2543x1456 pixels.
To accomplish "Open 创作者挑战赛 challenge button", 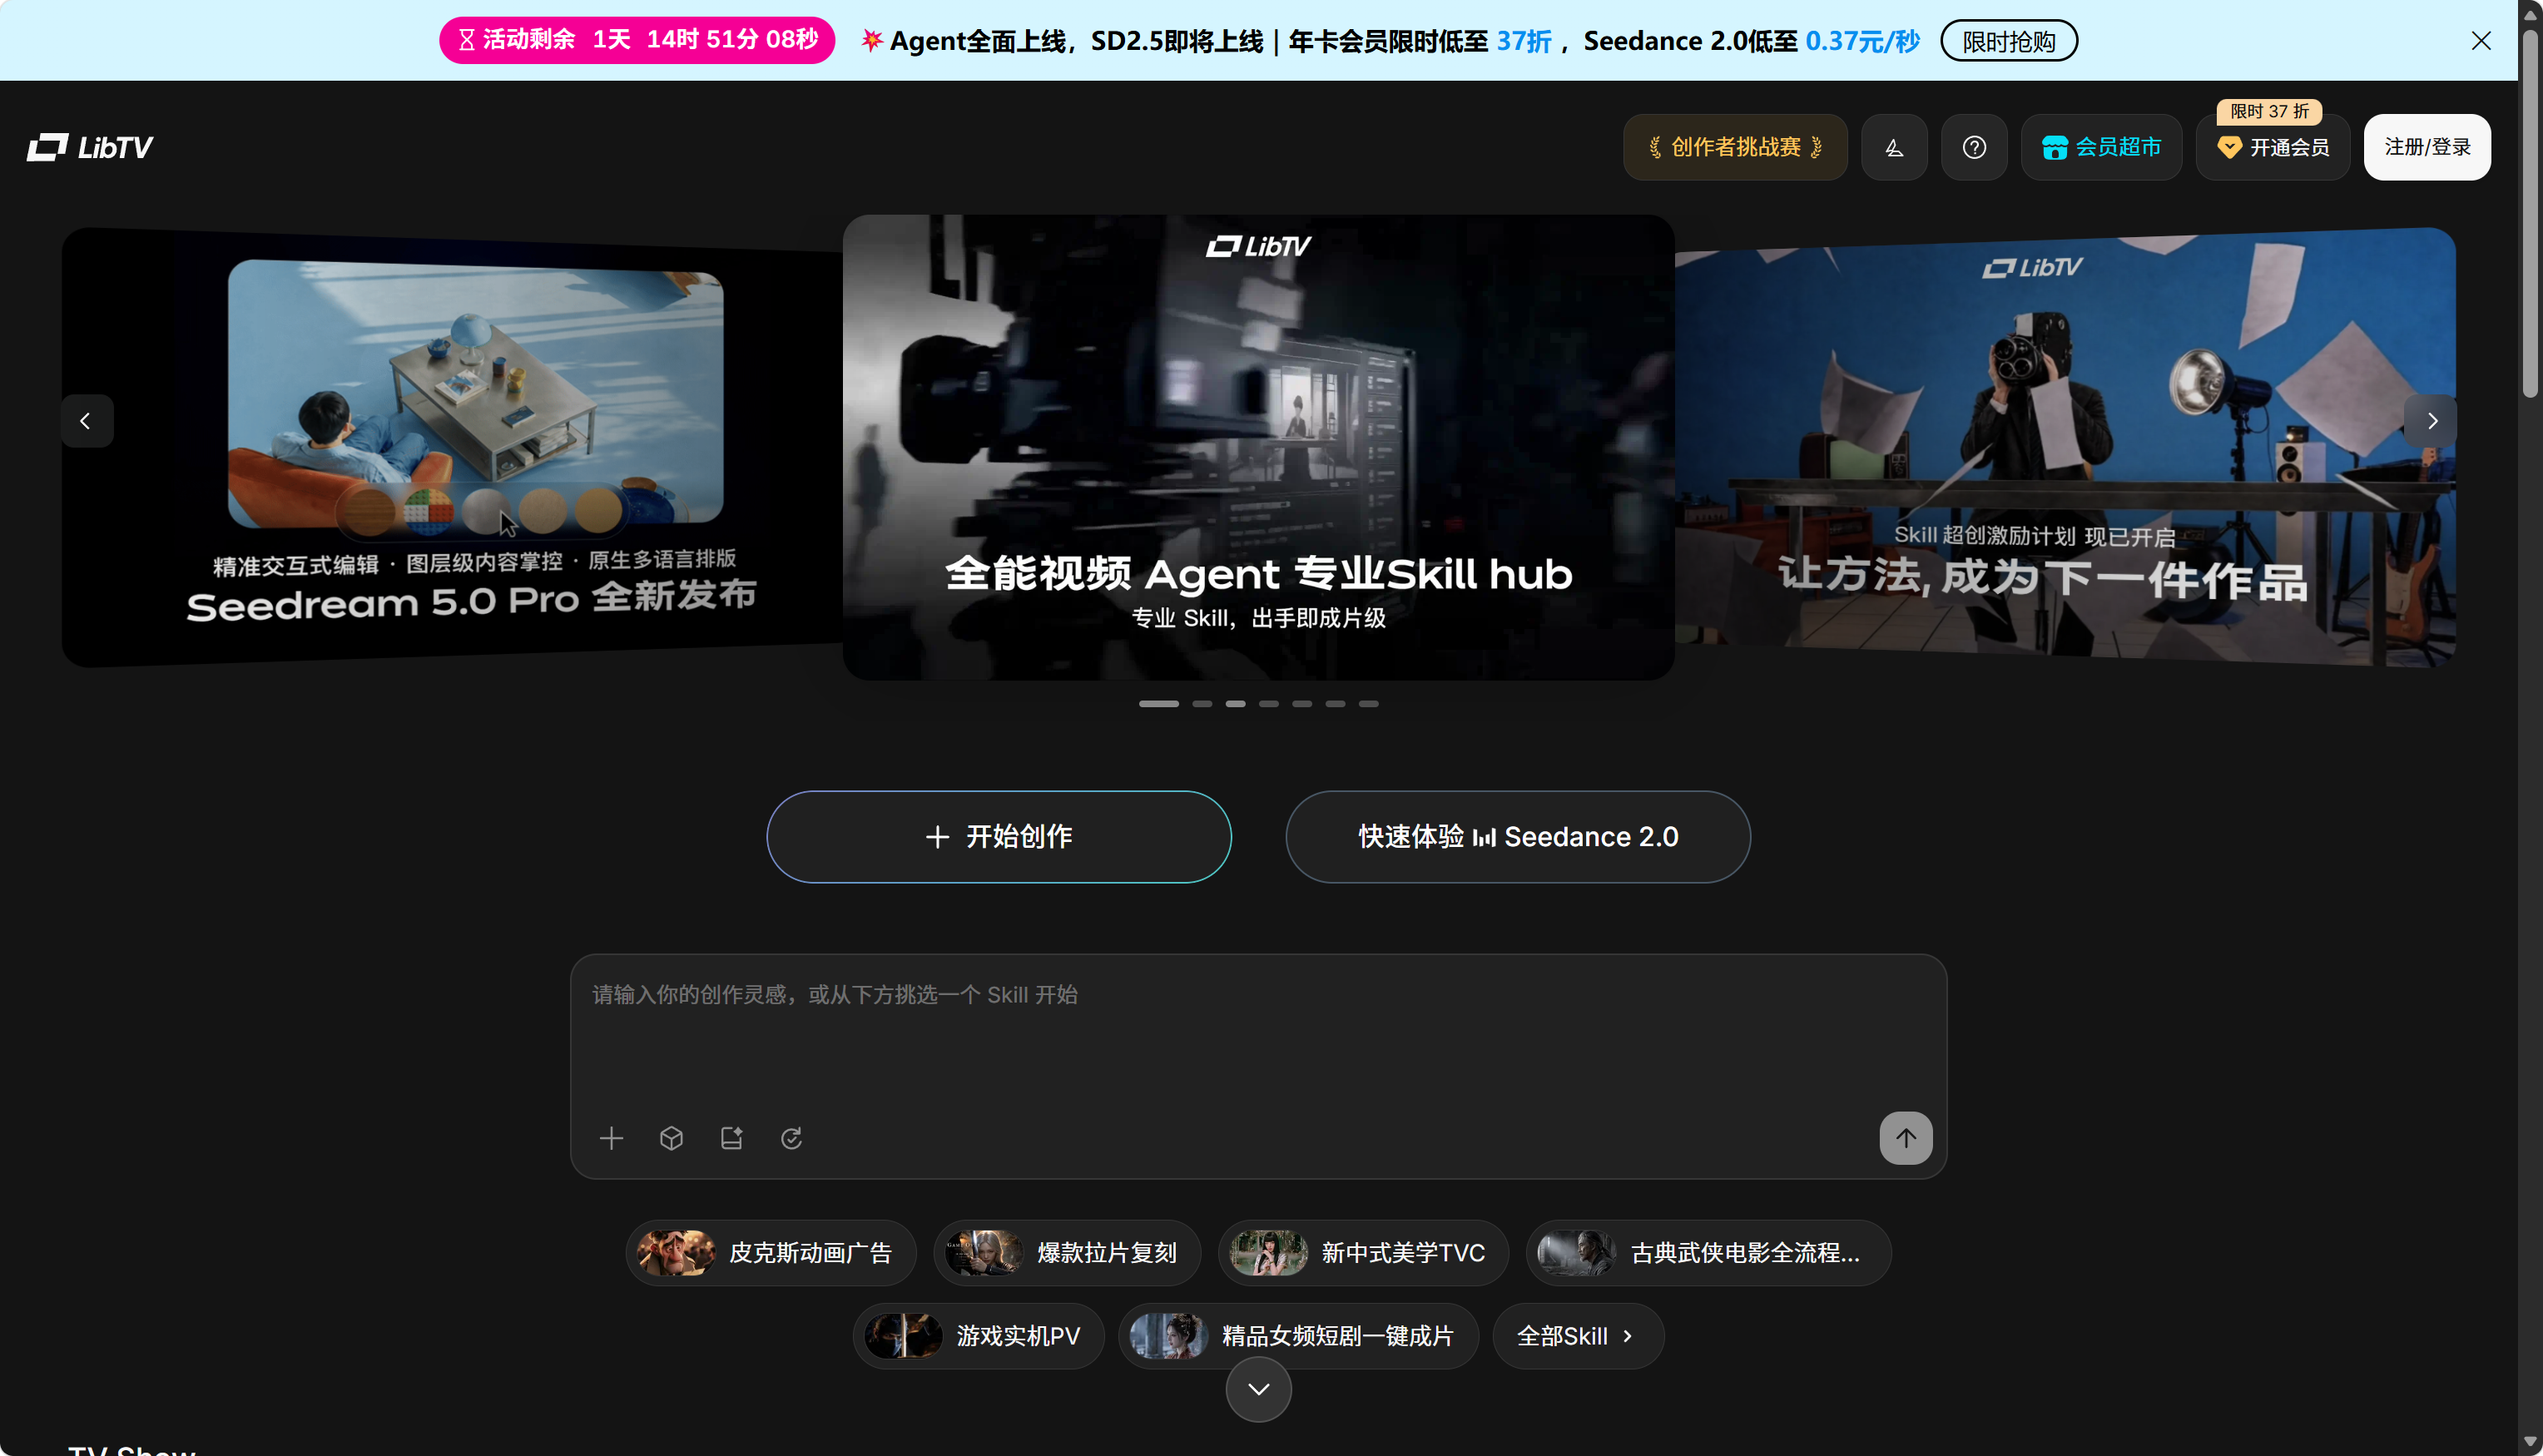I will point(1735,147).
